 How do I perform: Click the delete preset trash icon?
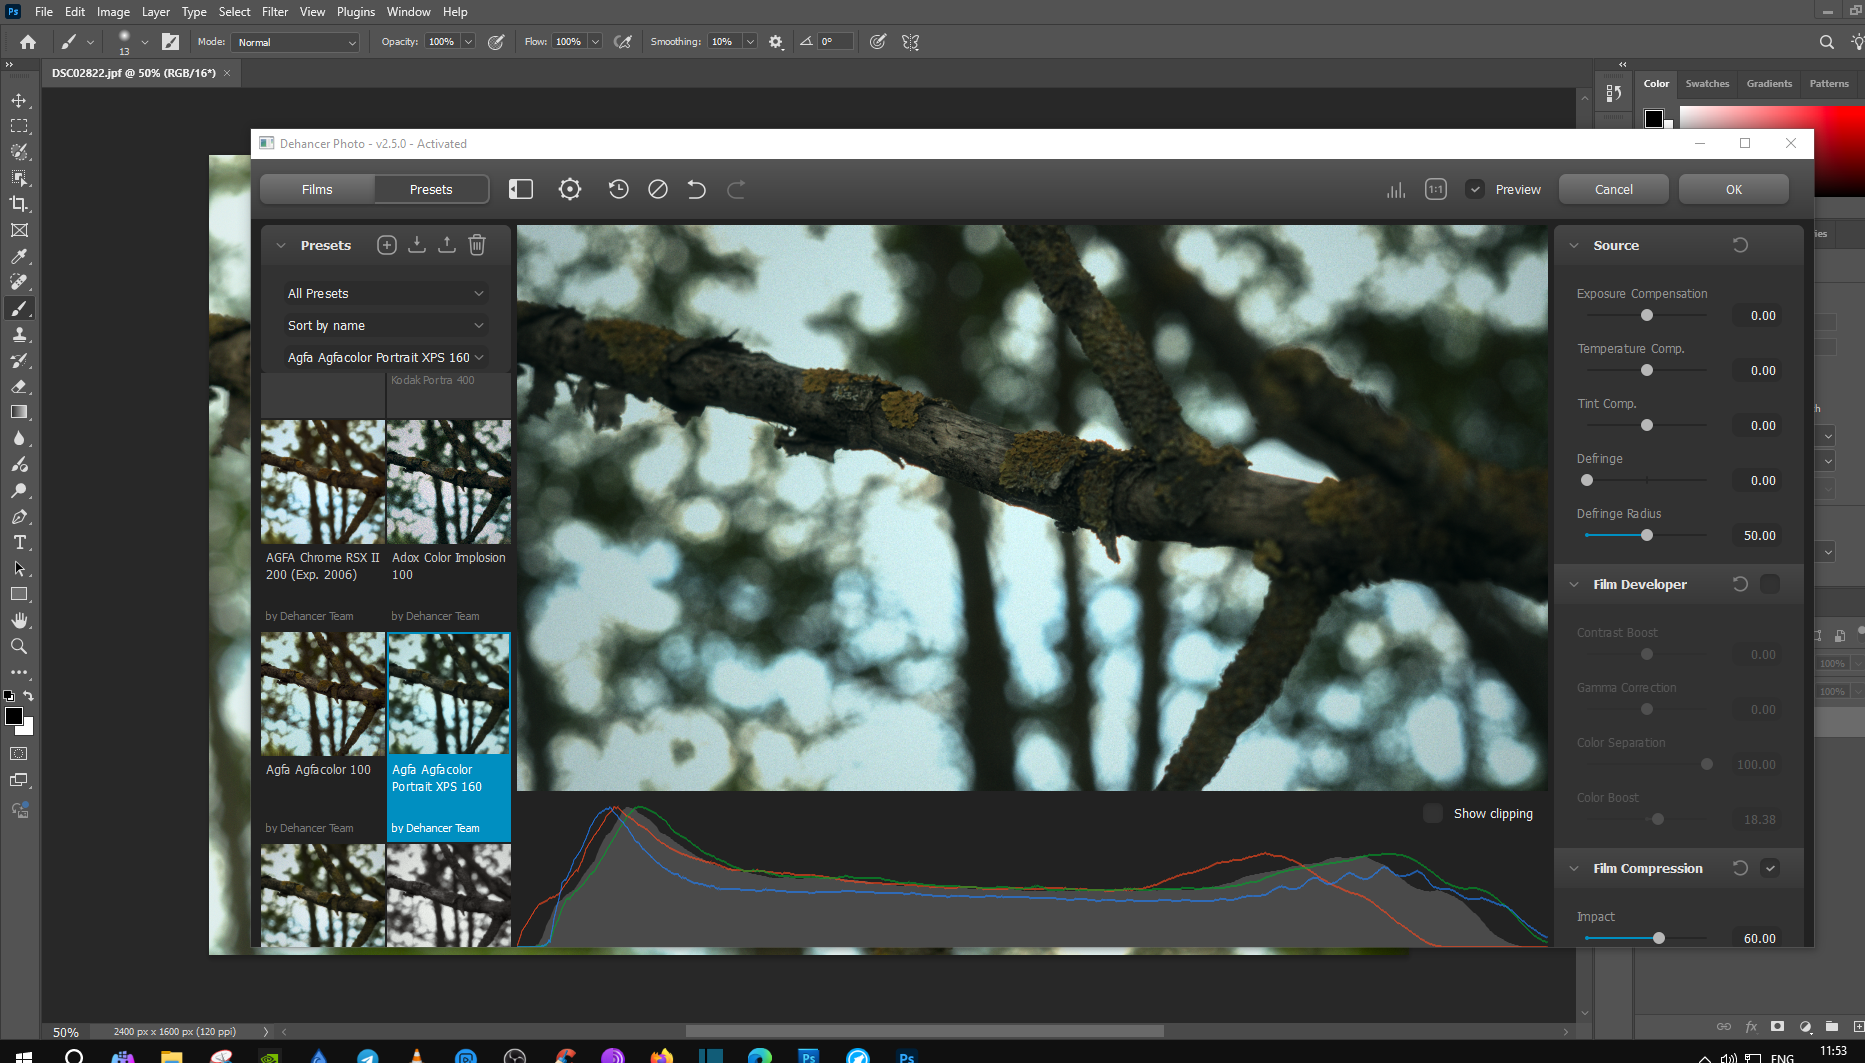[477, 245]
